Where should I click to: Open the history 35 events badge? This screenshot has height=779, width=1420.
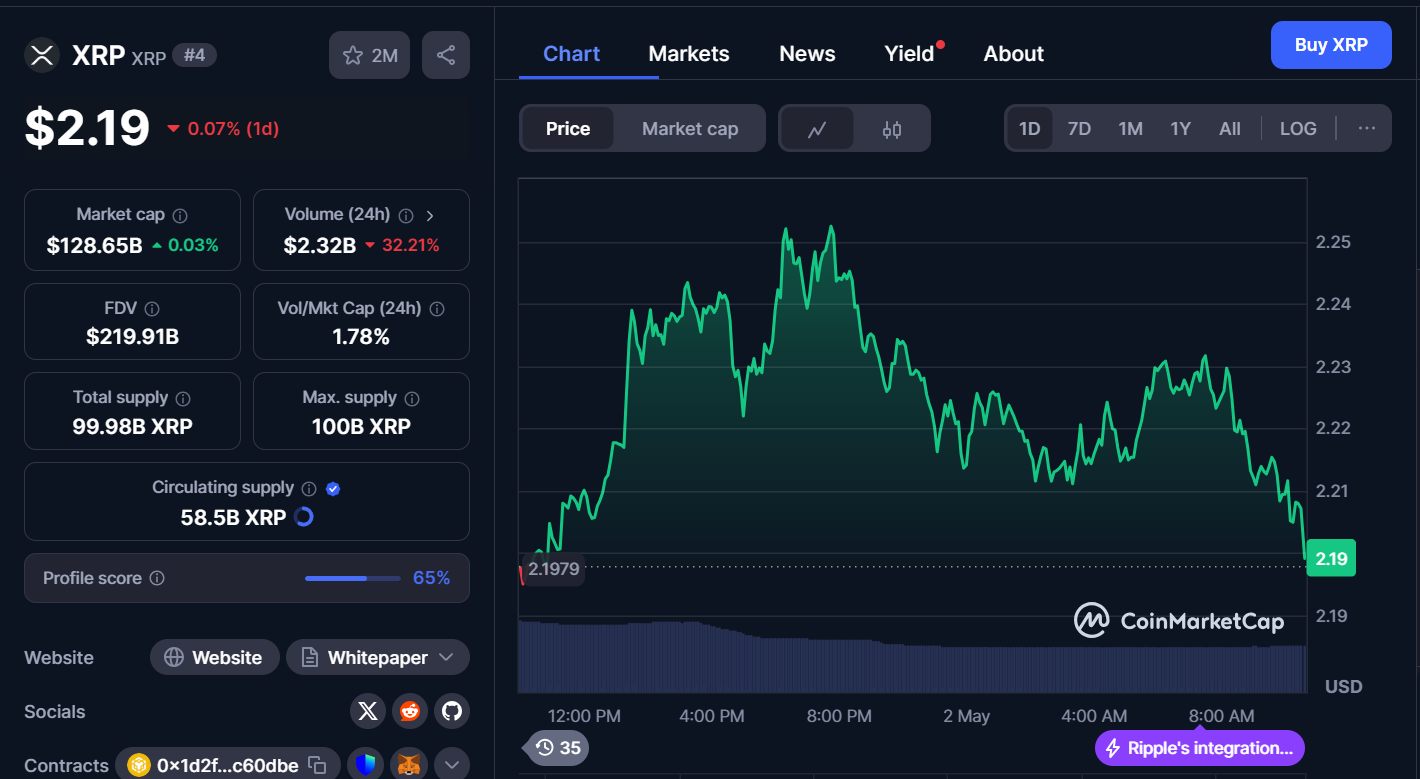pos(557,747)
